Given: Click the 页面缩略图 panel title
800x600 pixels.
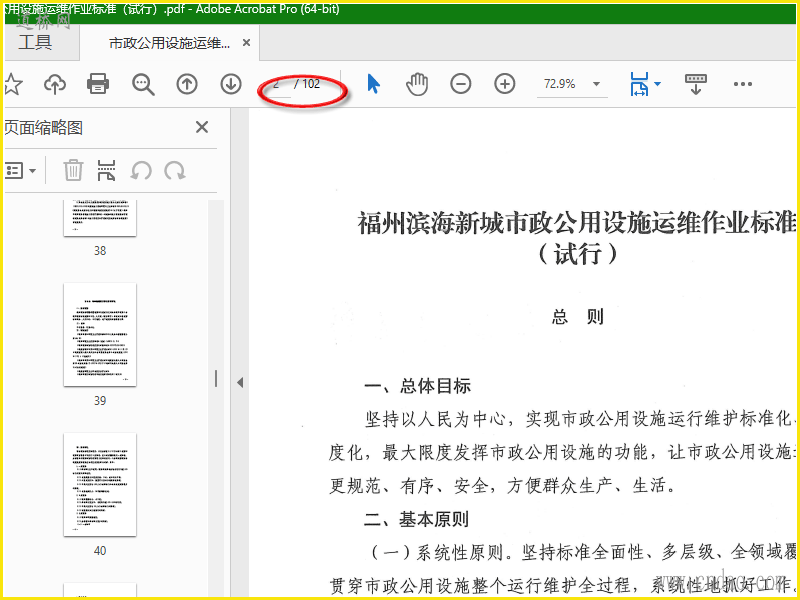Looking at the screenshot, I should (43, 128).
